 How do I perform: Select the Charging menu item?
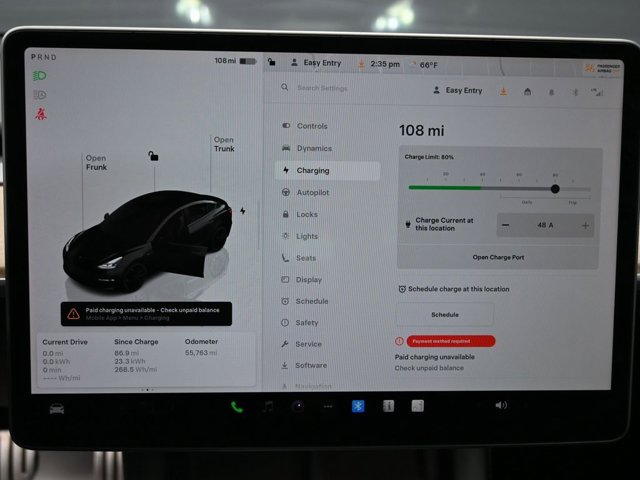point(327,171)
